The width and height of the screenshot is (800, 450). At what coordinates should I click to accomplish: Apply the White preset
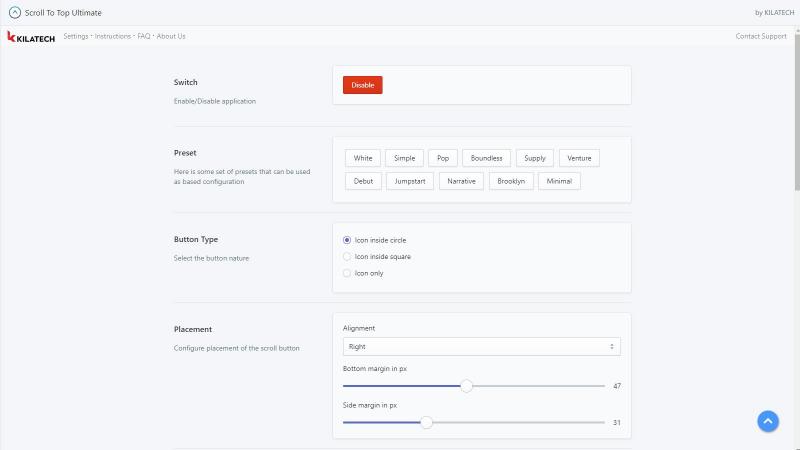click(363, 158)
